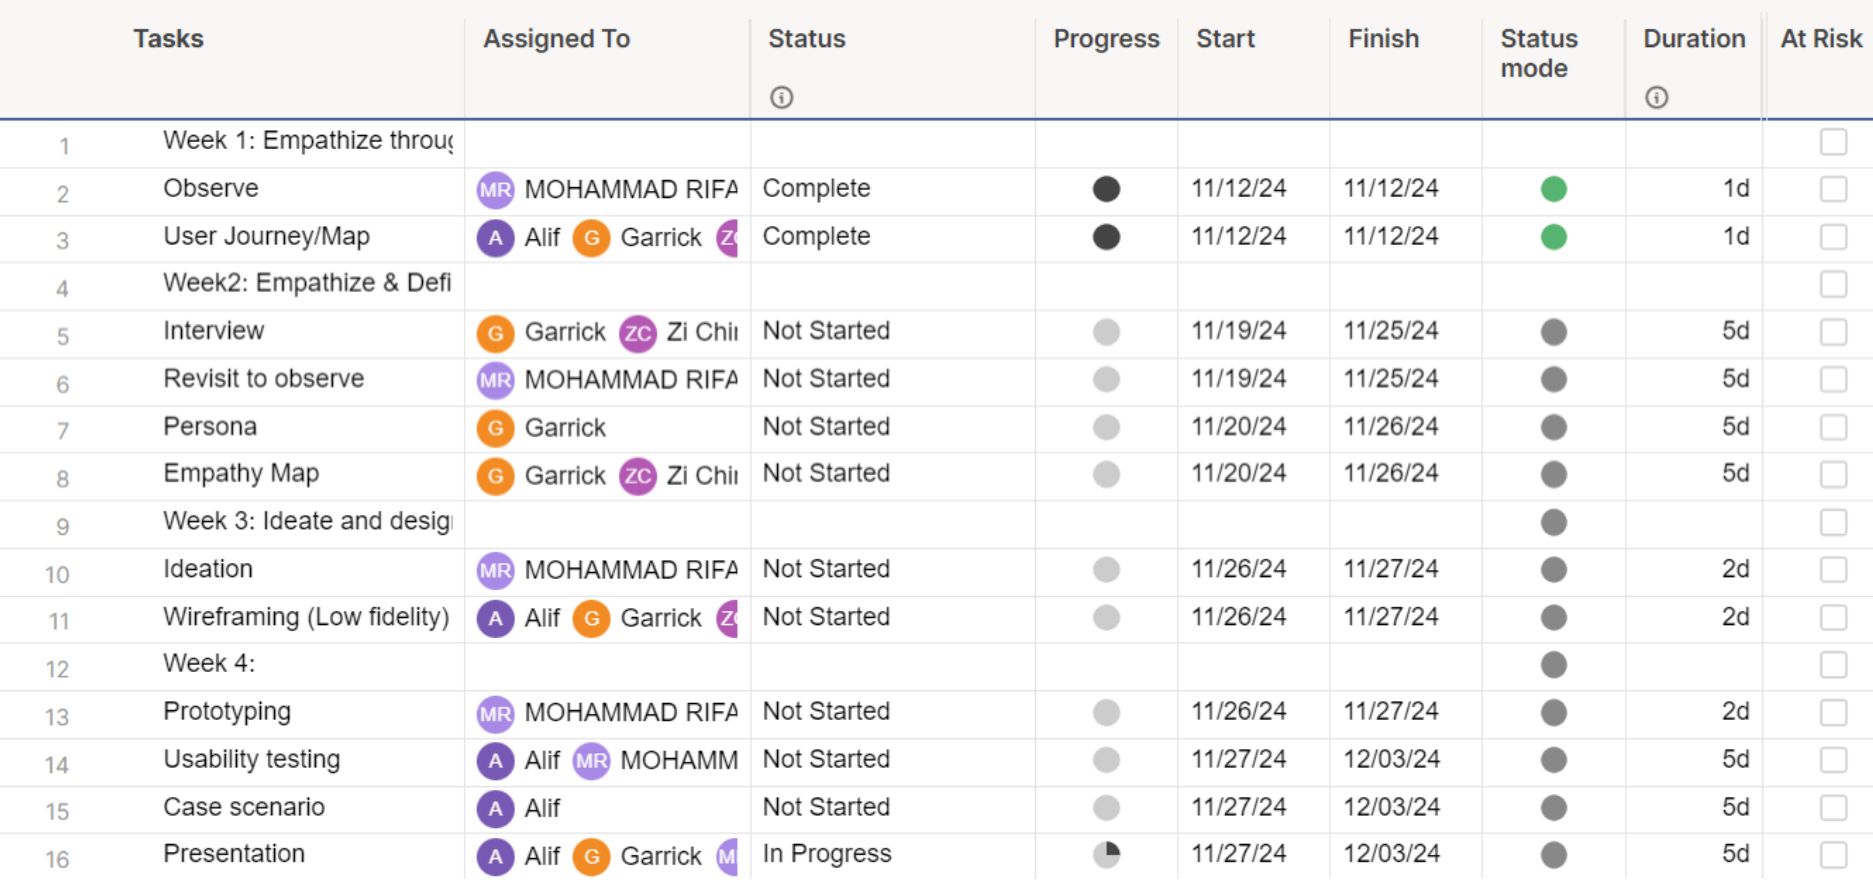Viewport: 1873px width, 880px height.
Task: Click progress circle for Presentation task
Action: click(1106, 855)
